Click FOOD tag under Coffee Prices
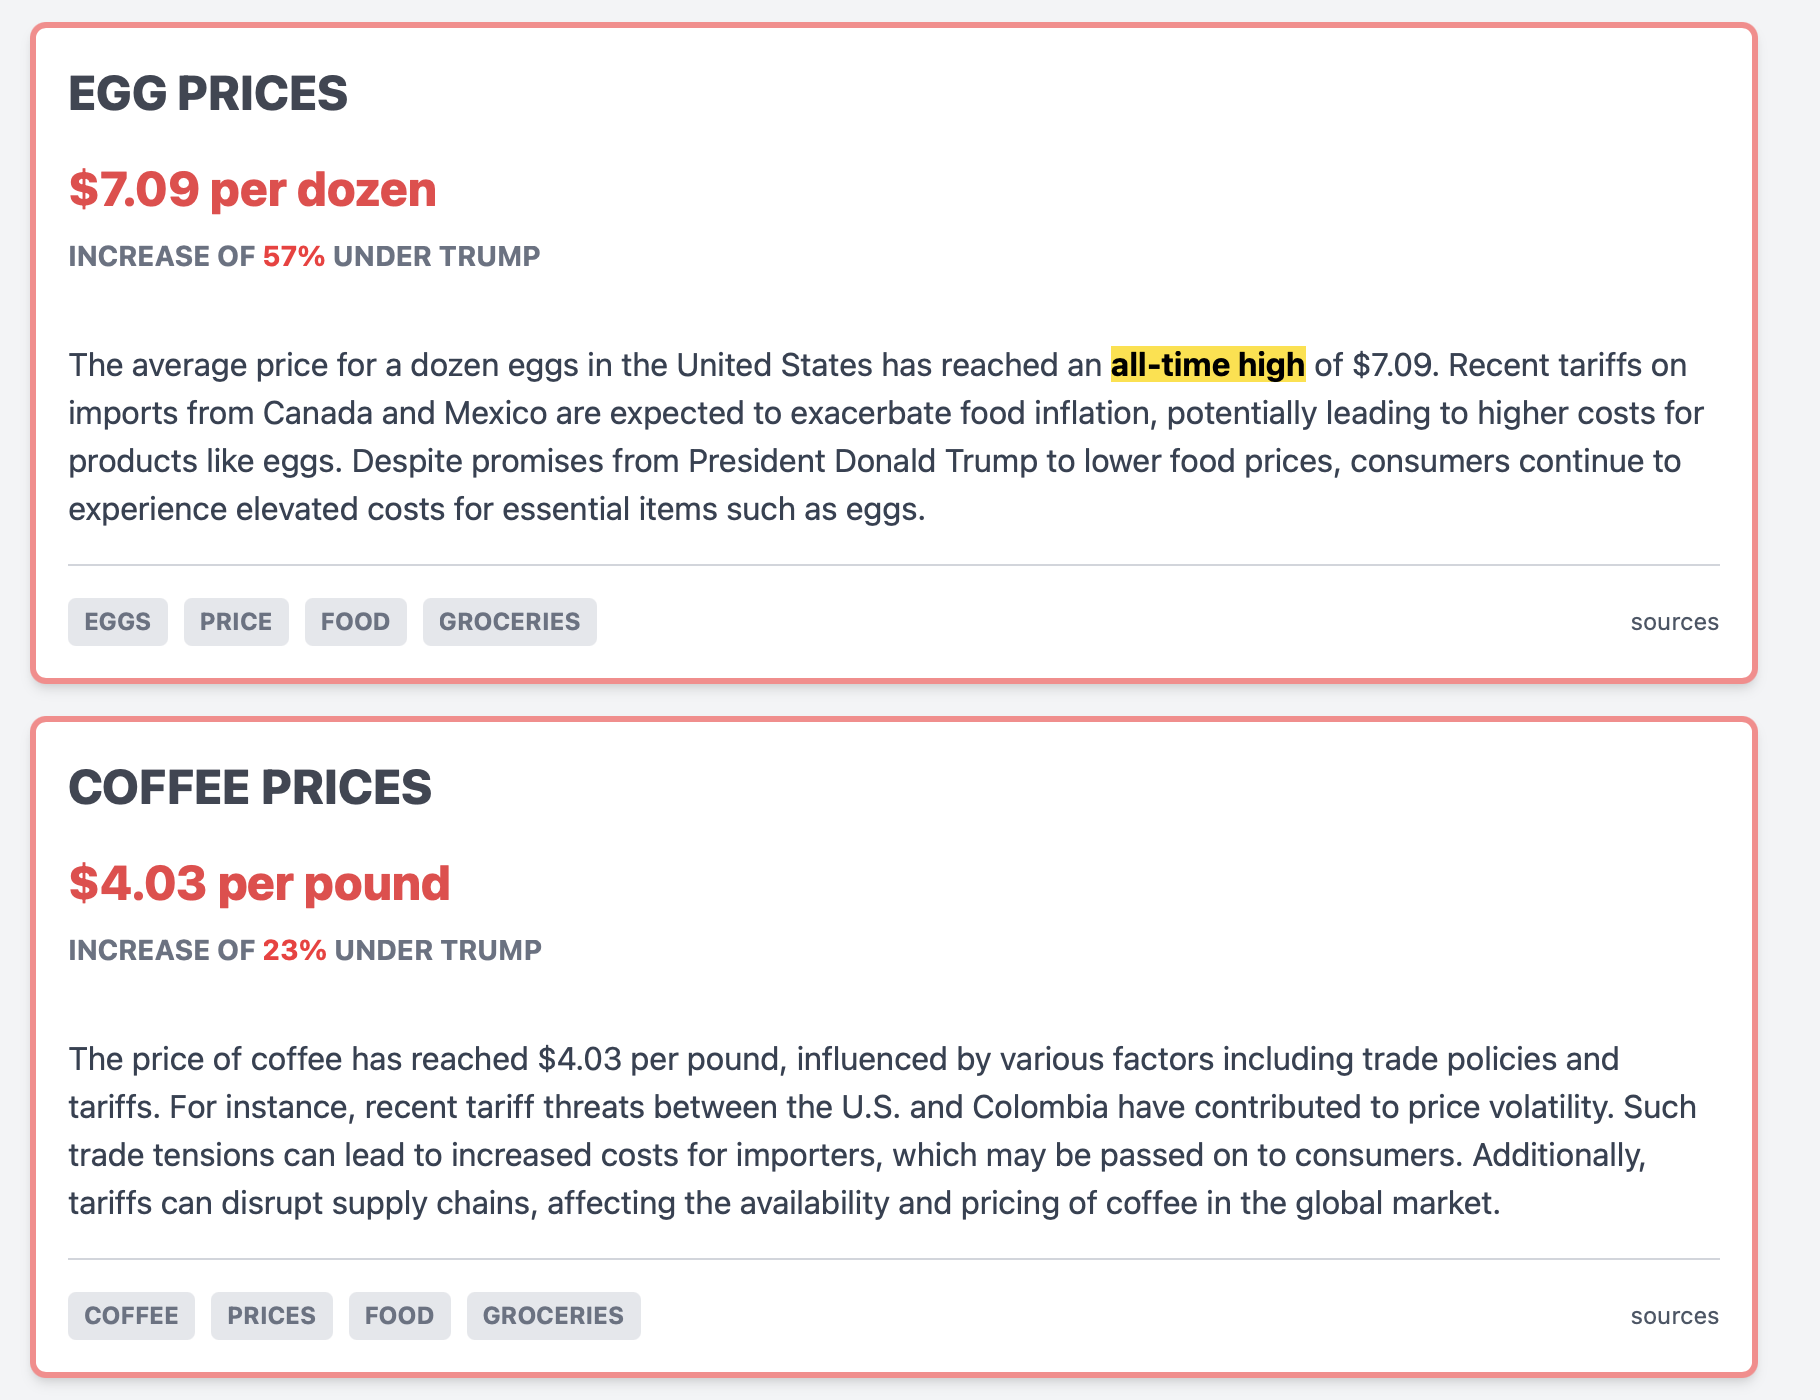The height and width of the screenshot is (1400, 1820). pos(399,1316)
